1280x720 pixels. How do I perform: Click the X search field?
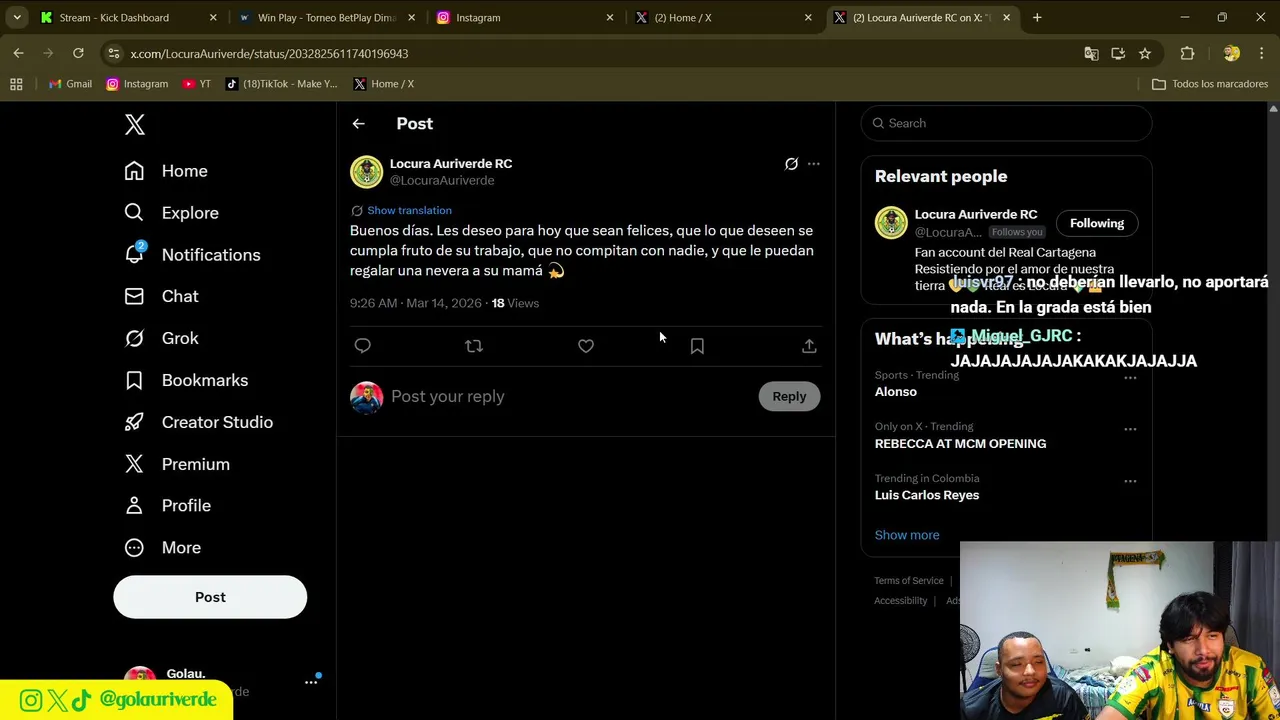tap(1006, 123)
